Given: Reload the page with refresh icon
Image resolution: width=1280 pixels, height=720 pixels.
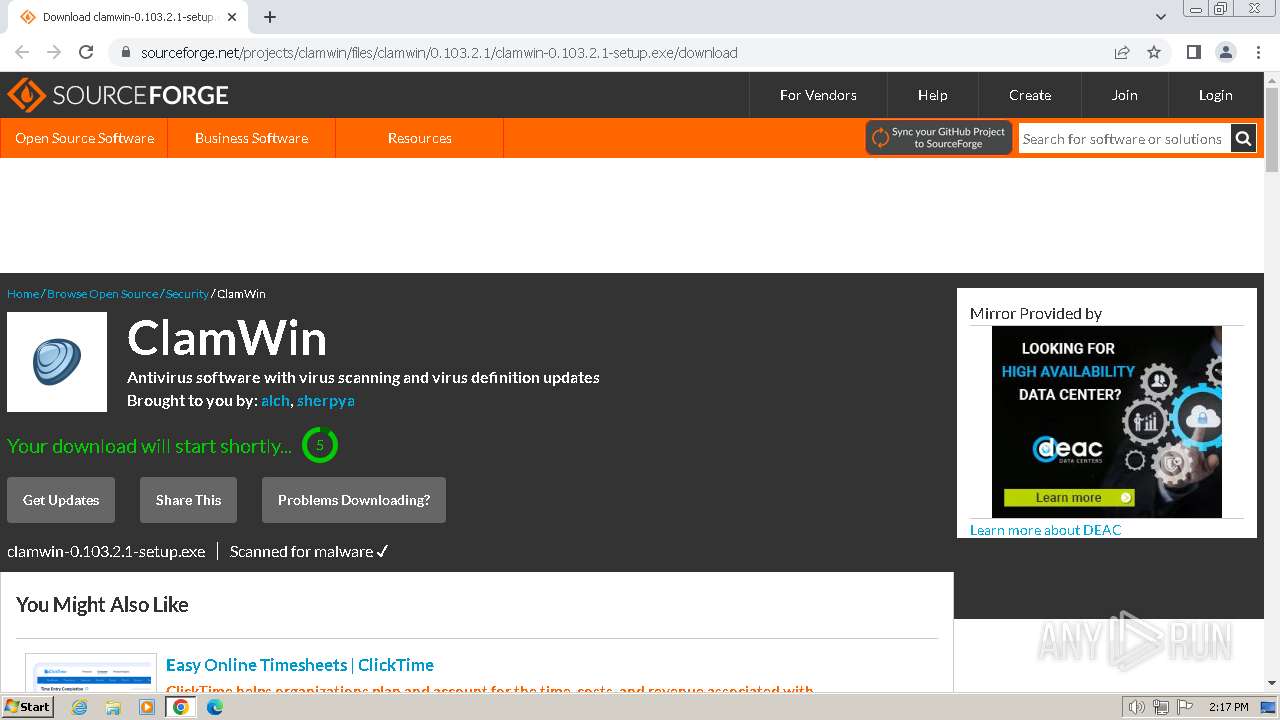Looking at the screenshot, I should pos(86,52).
